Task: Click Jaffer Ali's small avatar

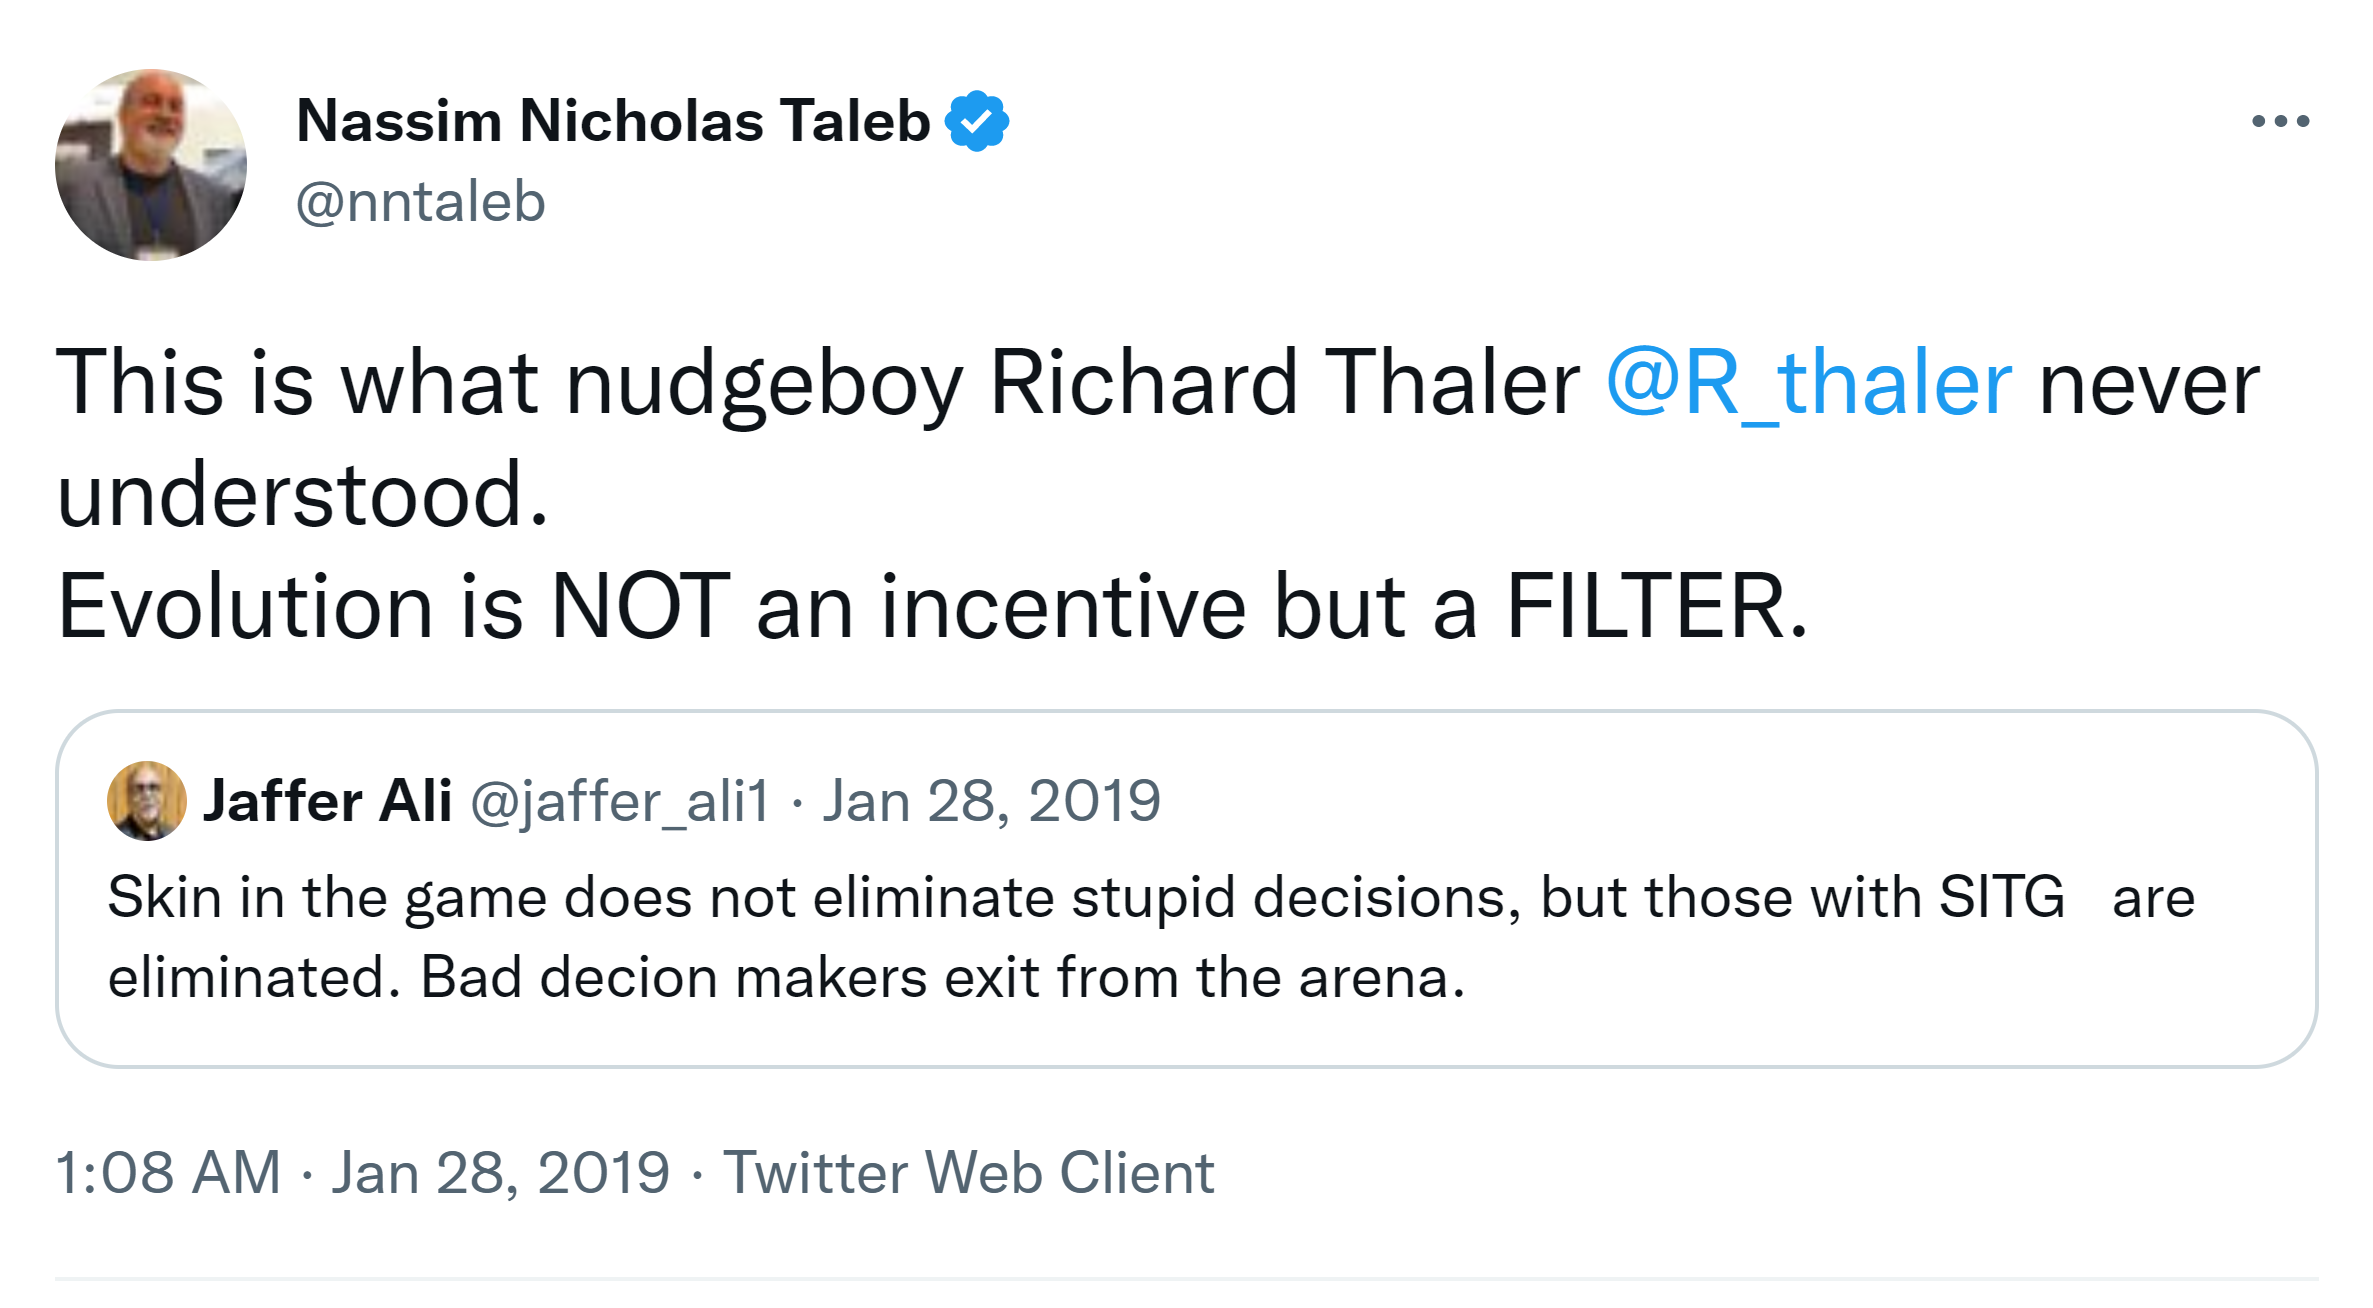Action: click(147, 801)
